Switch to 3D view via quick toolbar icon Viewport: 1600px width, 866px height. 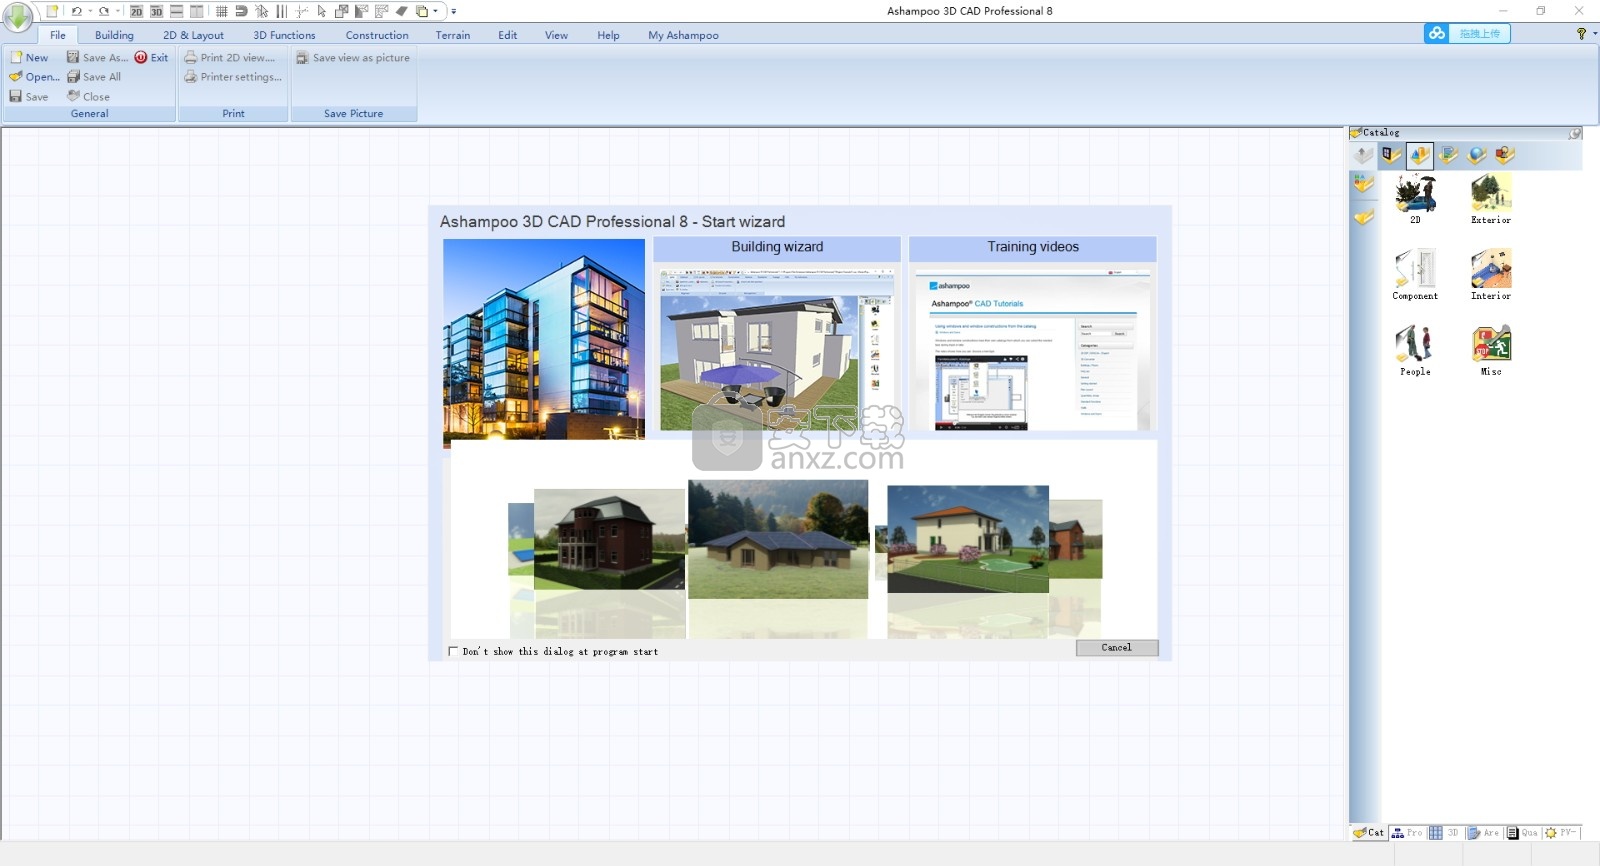pyautogui.click(x=157, y=12)
